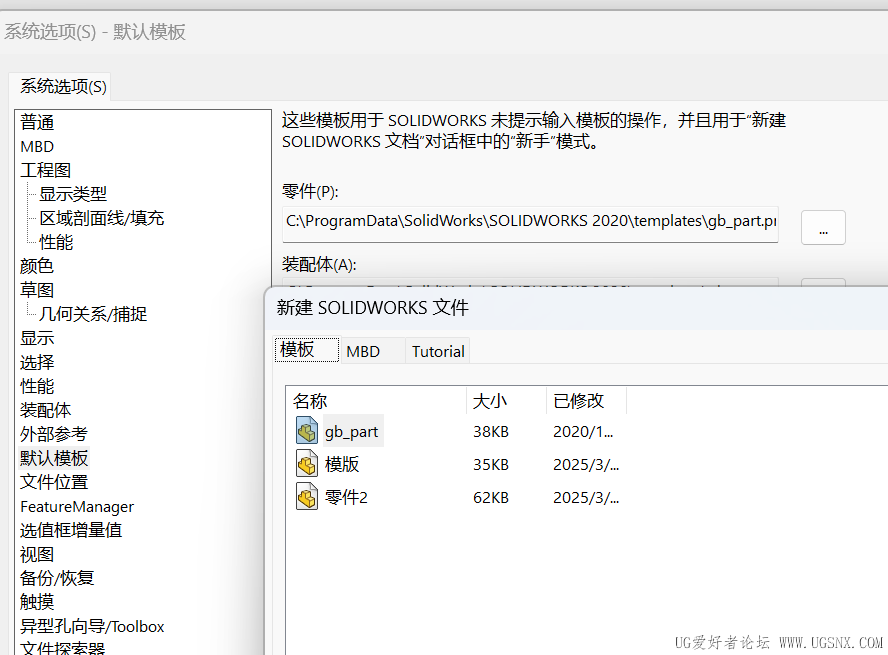Click the 38KB size cell
The width and height of the screenshot is (888, 655).
point(491,431)
